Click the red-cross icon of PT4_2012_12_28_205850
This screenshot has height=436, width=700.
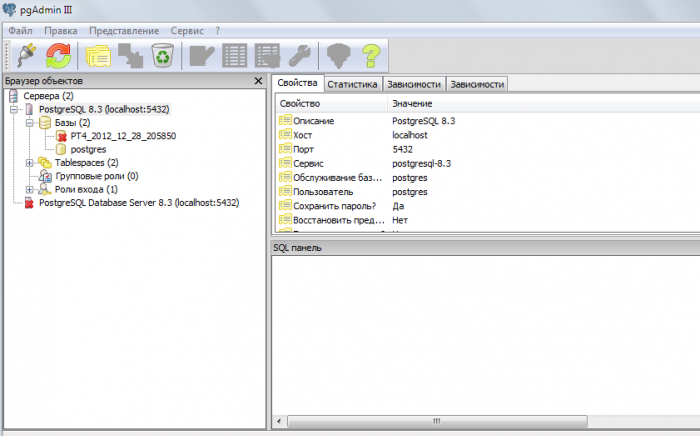(62, 136)
